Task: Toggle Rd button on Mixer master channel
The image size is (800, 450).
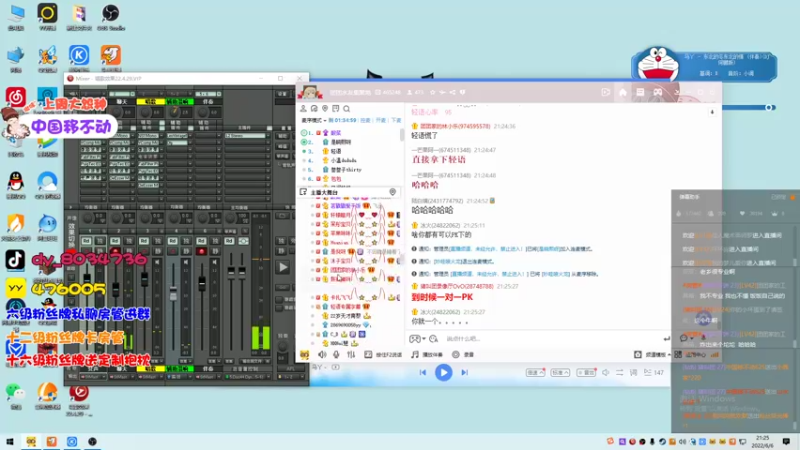Action: (x=230, y=241)
